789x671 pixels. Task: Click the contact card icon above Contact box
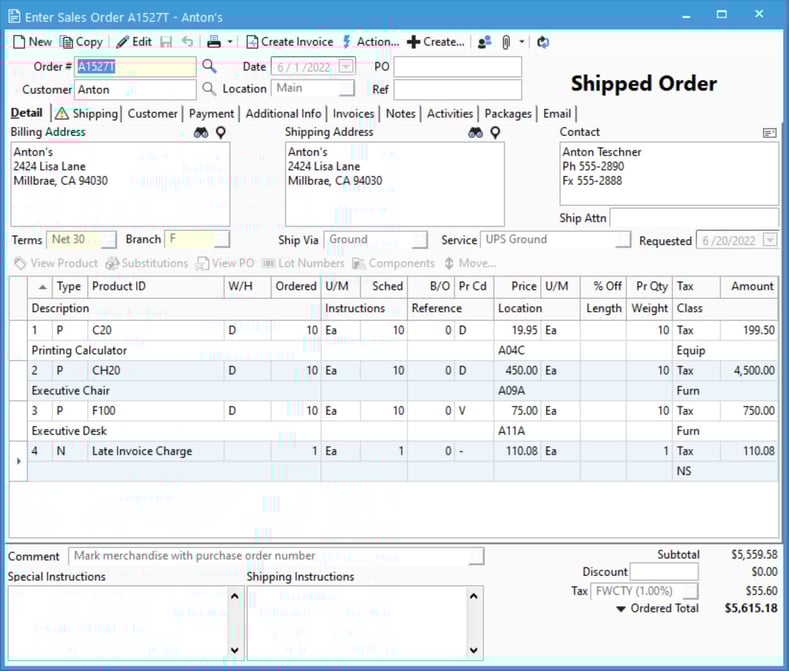point(769,132)
